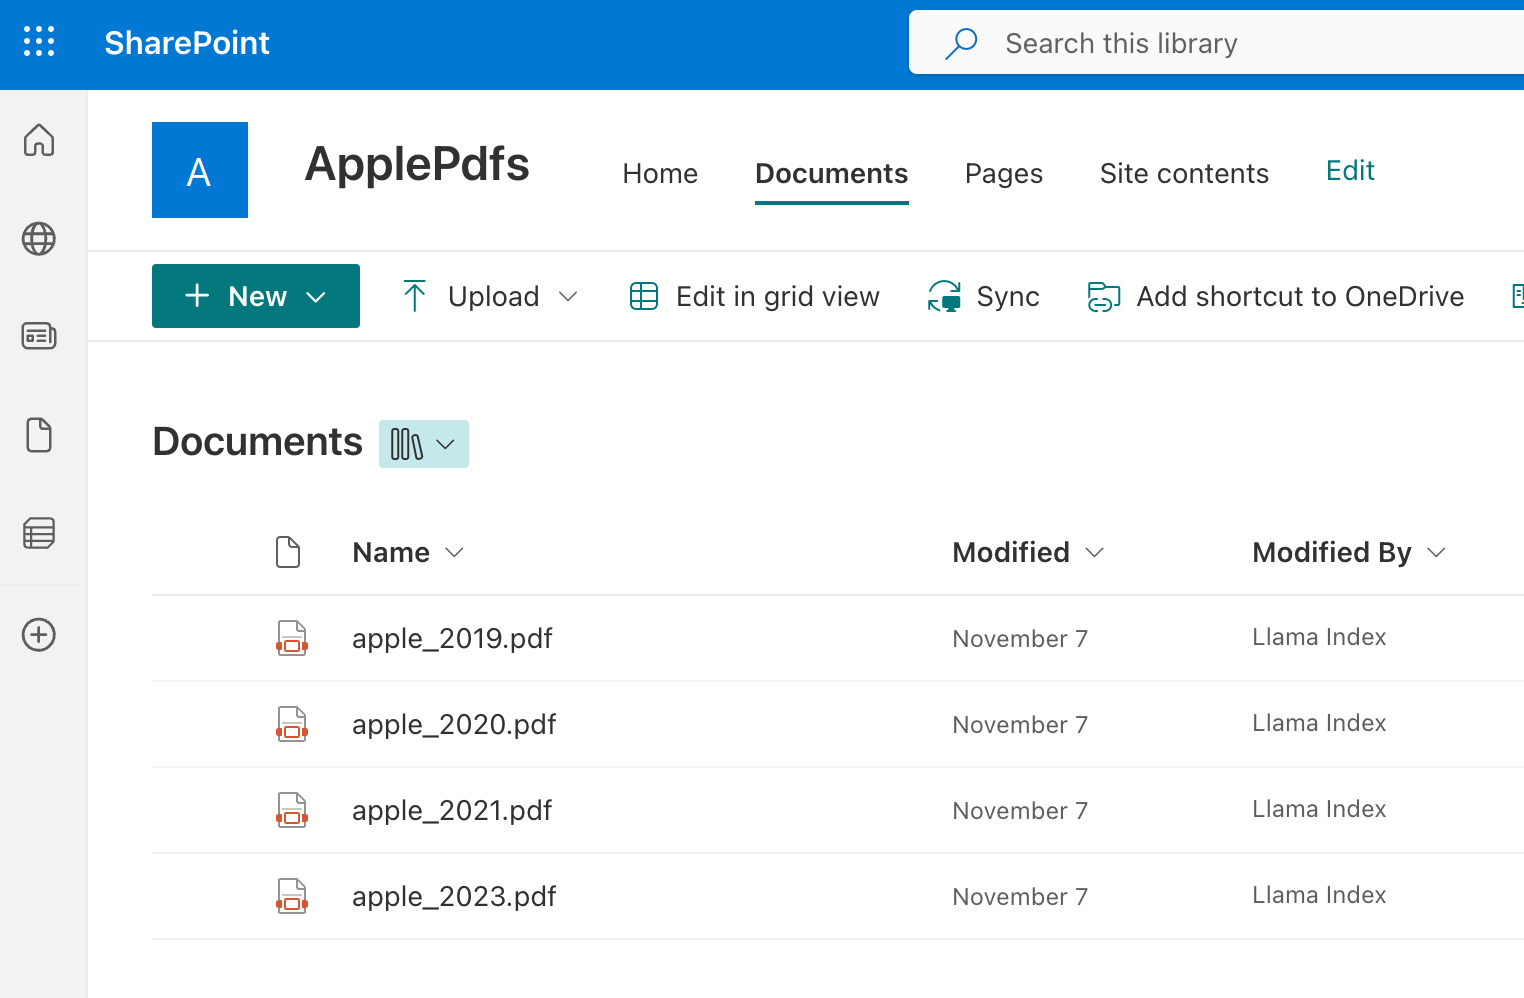Click November 7 date for apple_2021.pdf

[x=1020, y=811]
